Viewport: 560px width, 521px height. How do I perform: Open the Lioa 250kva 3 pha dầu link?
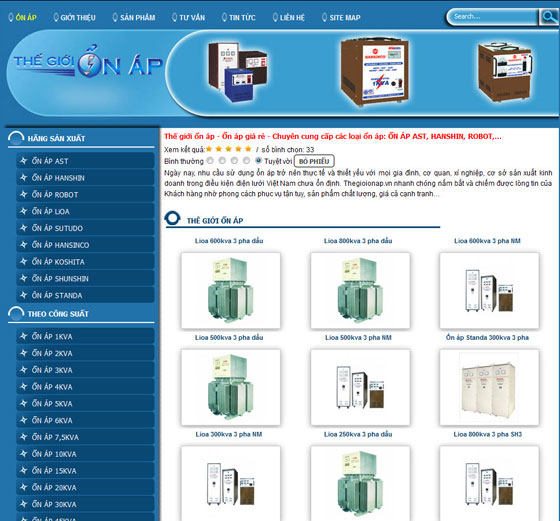pos(358,434)
